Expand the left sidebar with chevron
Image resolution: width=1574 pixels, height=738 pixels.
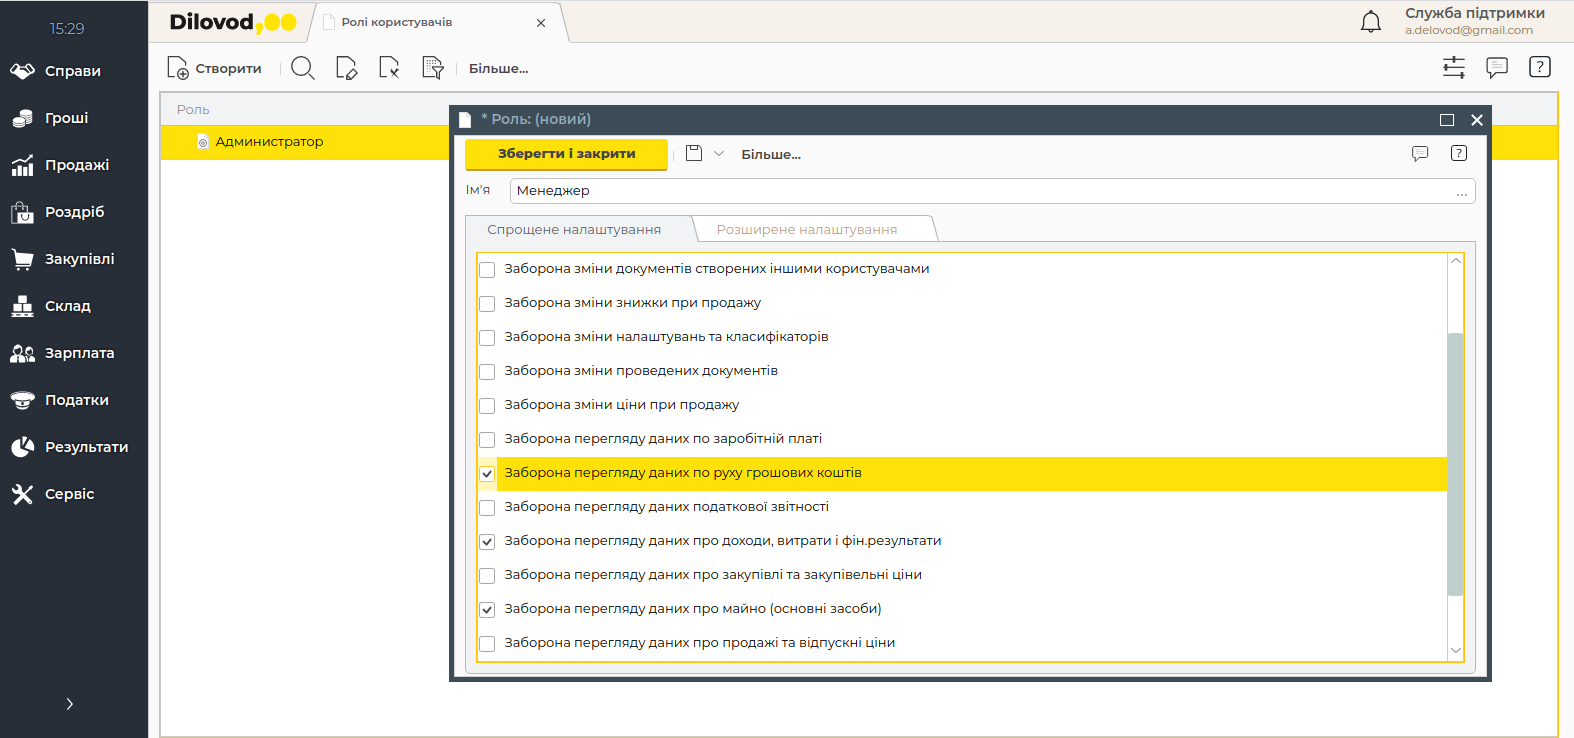coord(69,704)
